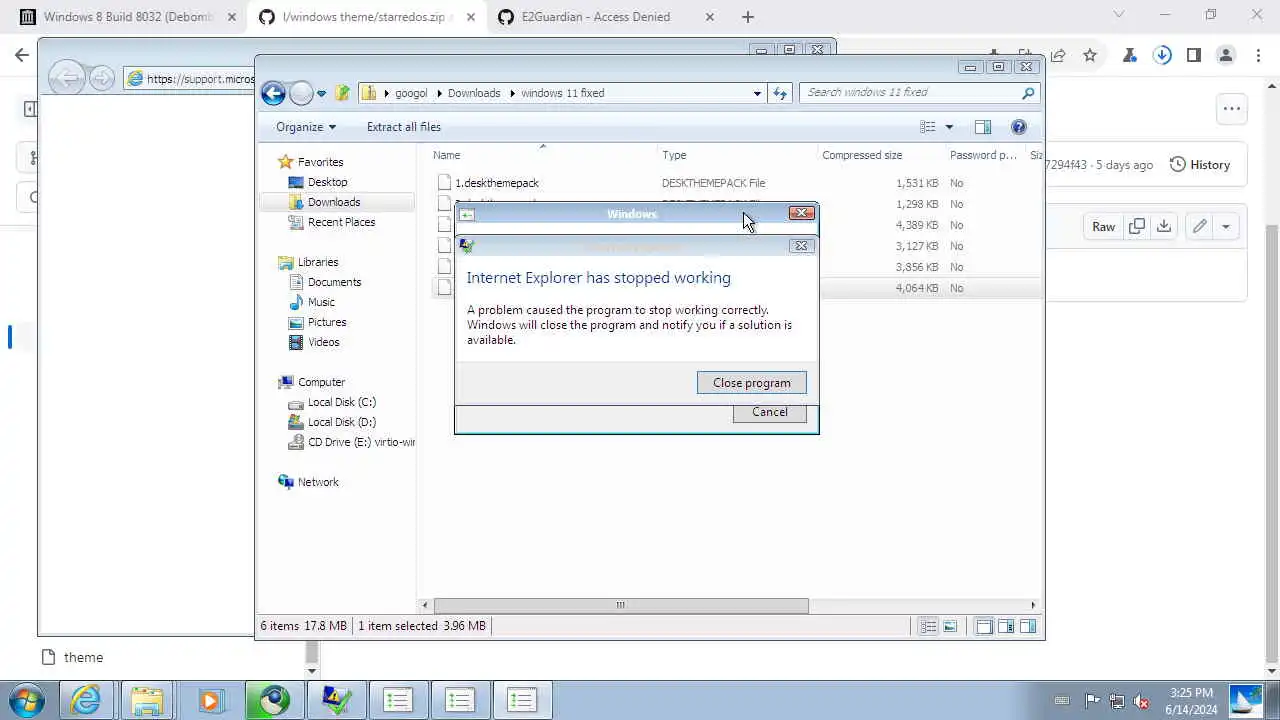
Task: Toggle the details pane layout icon in status bar
Action: click(1006, 627)
